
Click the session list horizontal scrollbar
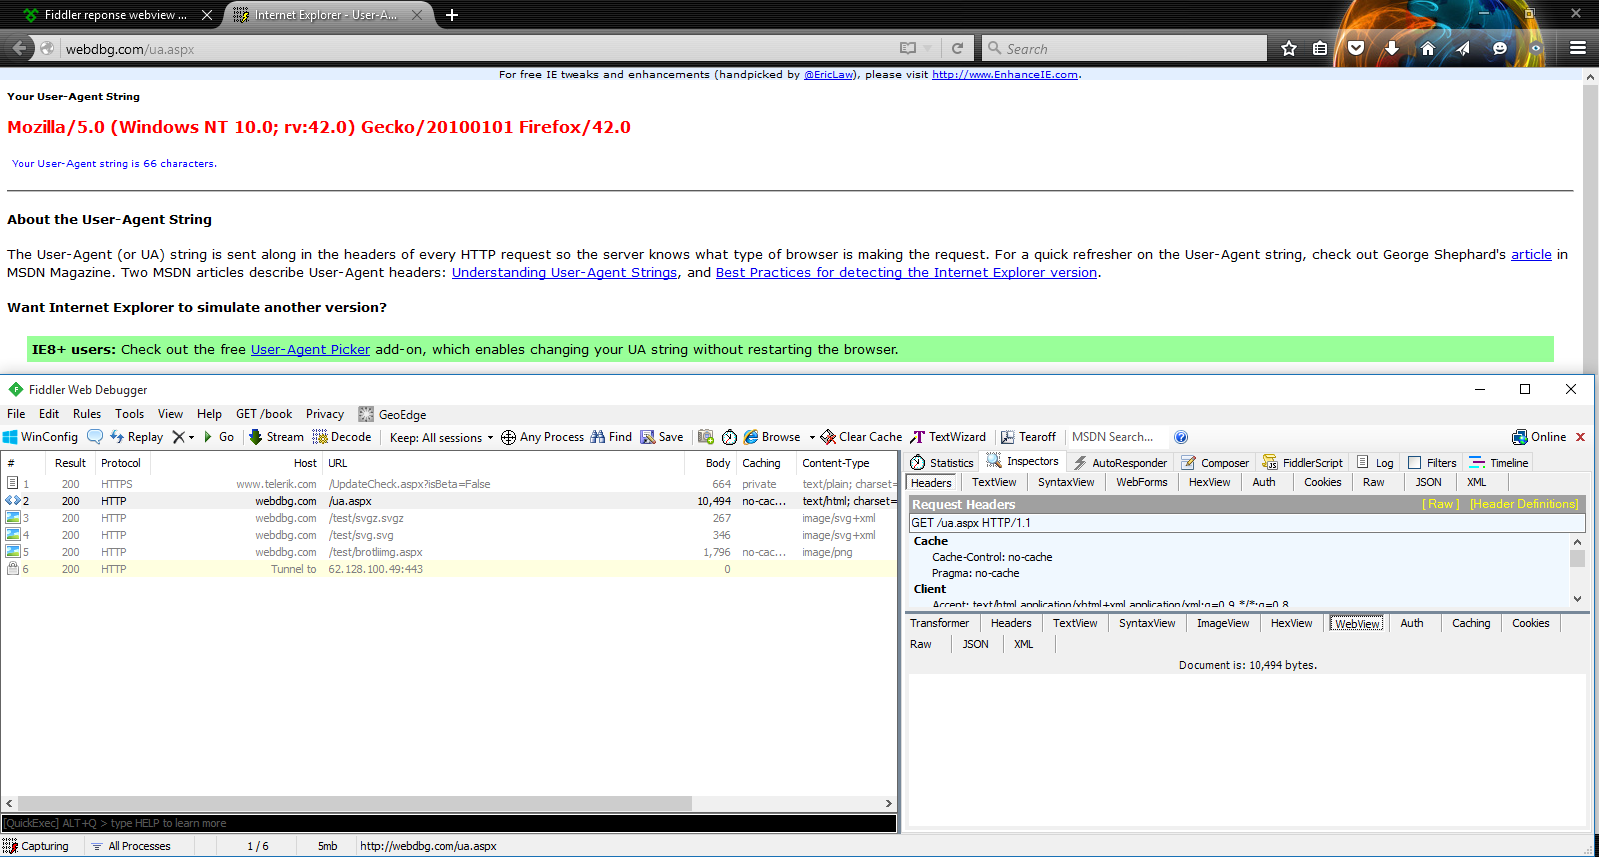coord(355,803)
